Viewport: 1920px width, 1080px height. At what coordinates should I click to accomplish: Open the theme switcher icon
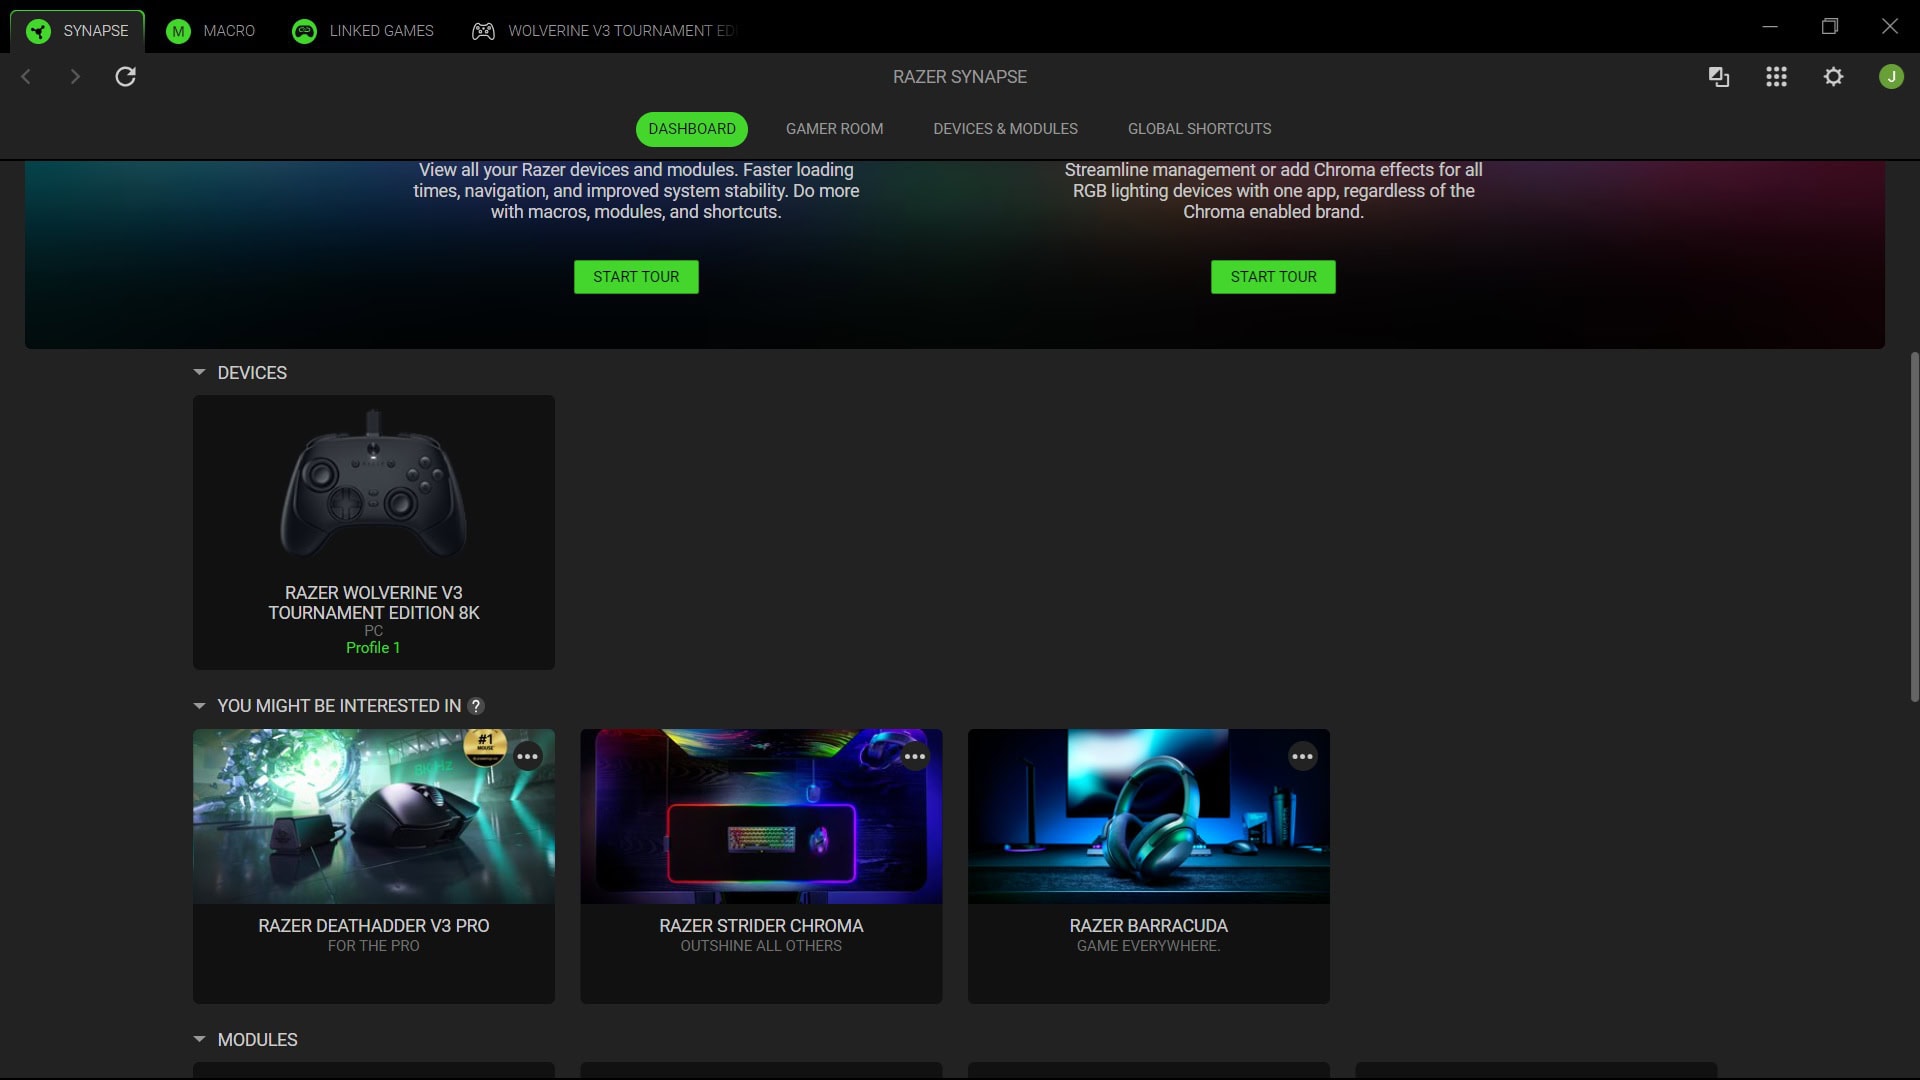coord(1719,76)
